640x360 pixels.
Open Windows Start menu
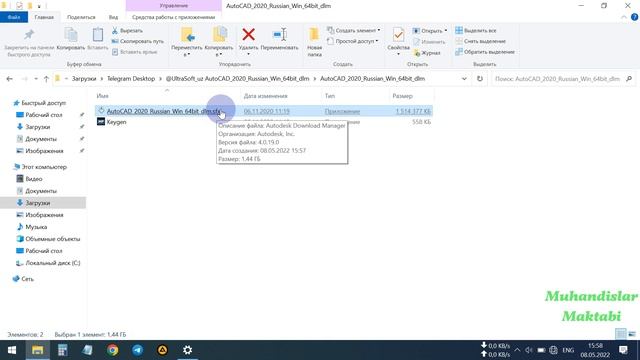[12, 350]
